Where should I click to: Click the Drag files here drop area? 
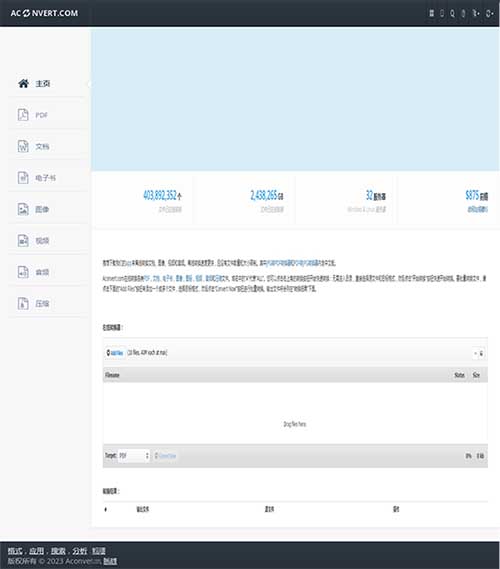295,413
